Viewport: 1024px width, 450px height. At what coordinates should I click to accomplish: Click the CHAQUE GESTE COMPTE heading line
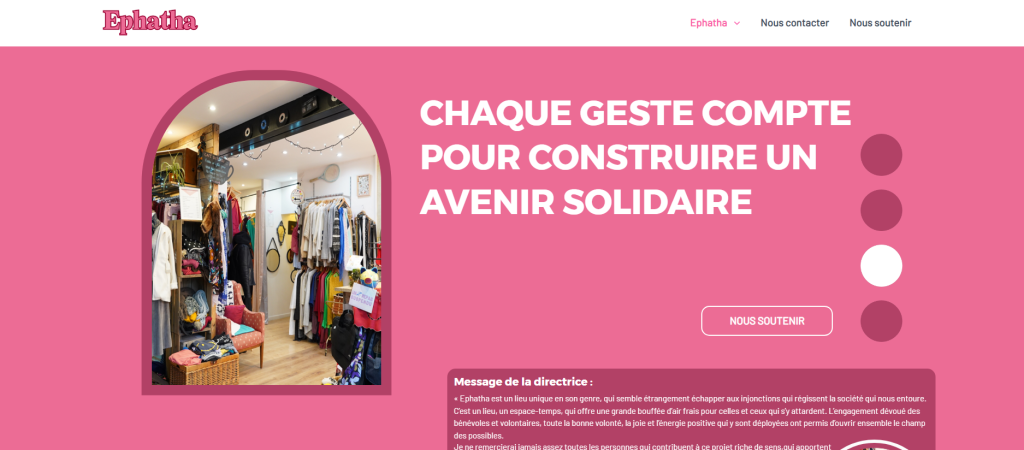pos(635,114)
